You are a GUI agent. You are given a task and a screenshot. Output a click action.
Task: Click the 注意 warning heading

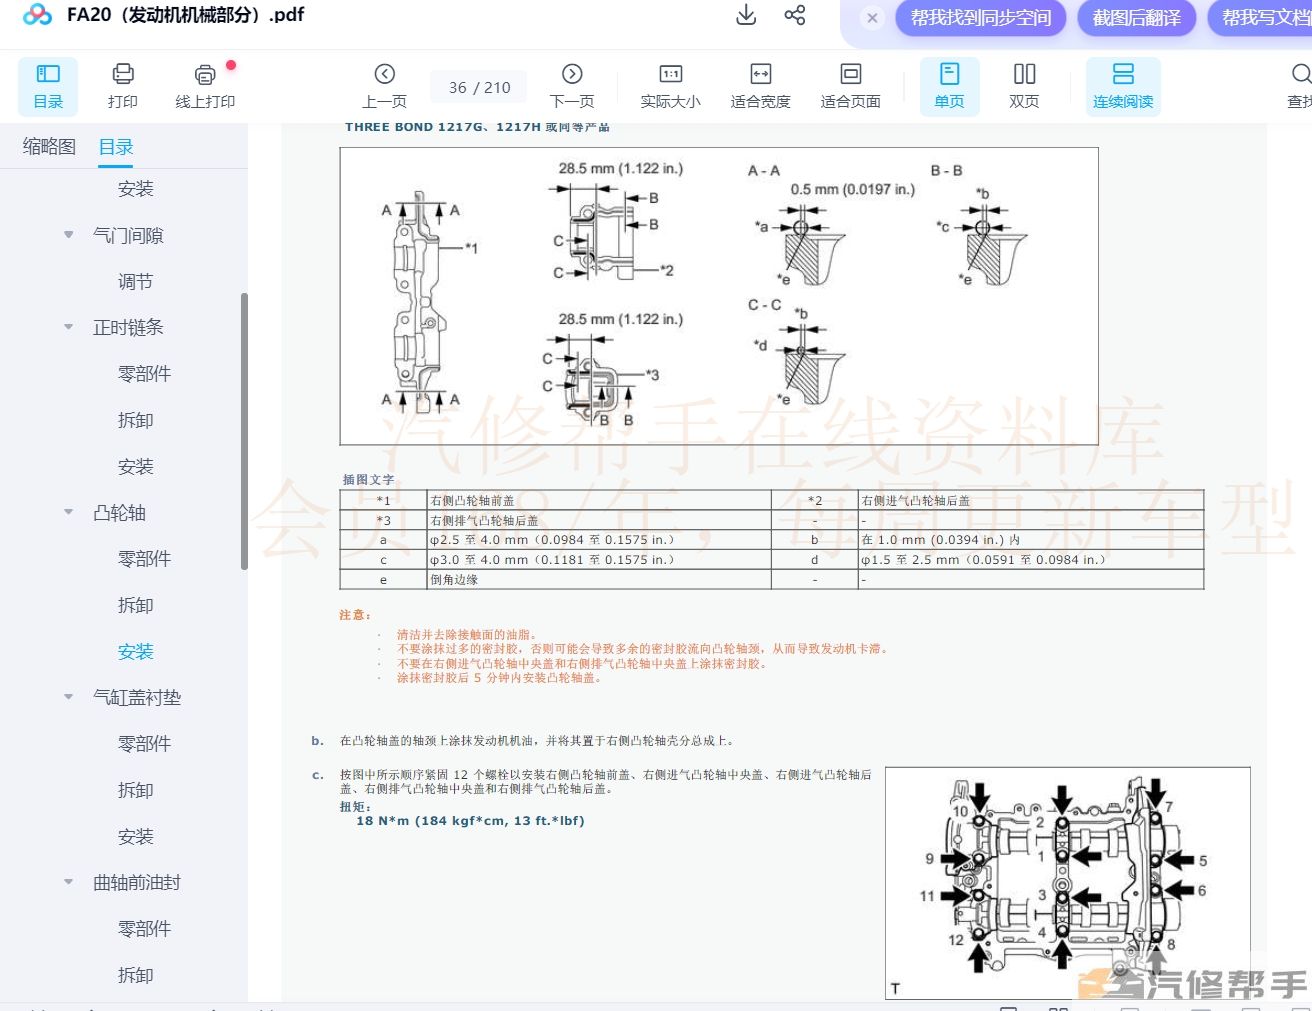coord(355,615)
